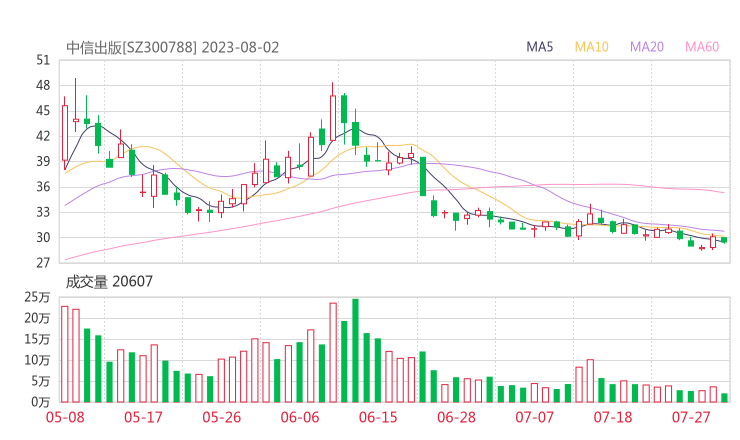Viewport: 740px width, 440px height.
Task: Click the 51 price axis label
Action: click(43, 60)
